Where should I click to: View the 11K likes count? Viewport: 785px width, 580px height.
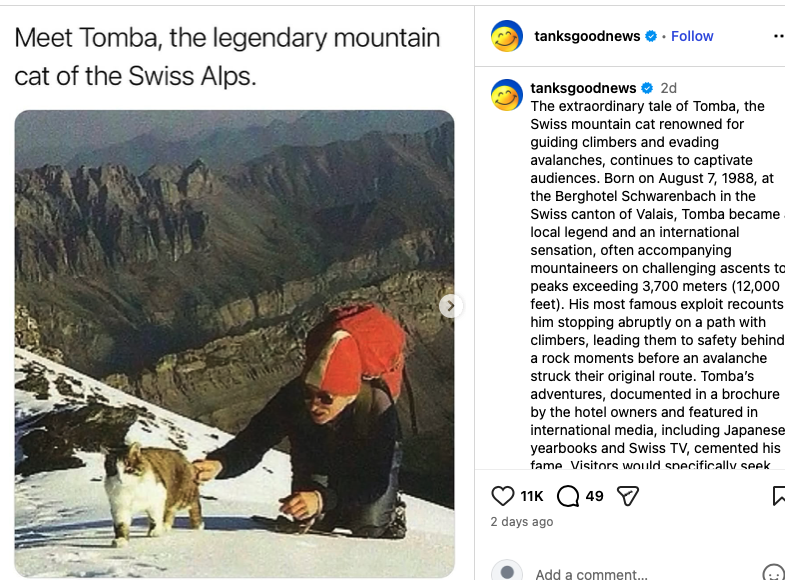point(532,496)
